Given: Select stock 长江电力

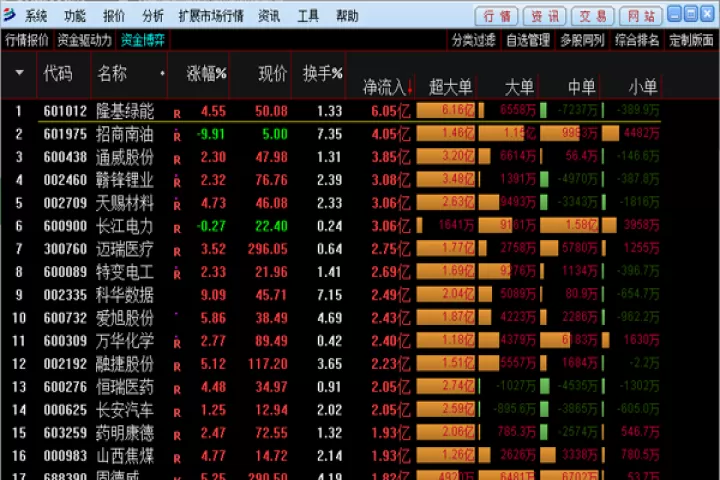Looking at the screenshot, I should 125,226.
